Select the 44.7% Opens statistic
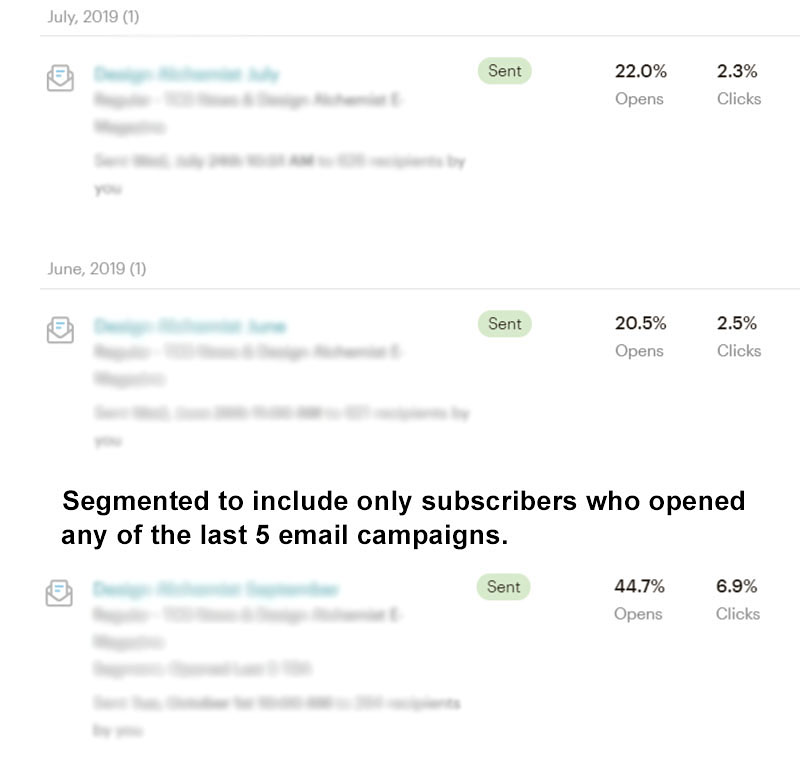Image resolution: width=800 pixels, height=762 pixels. pyautogui.click(x=639, y=599)
